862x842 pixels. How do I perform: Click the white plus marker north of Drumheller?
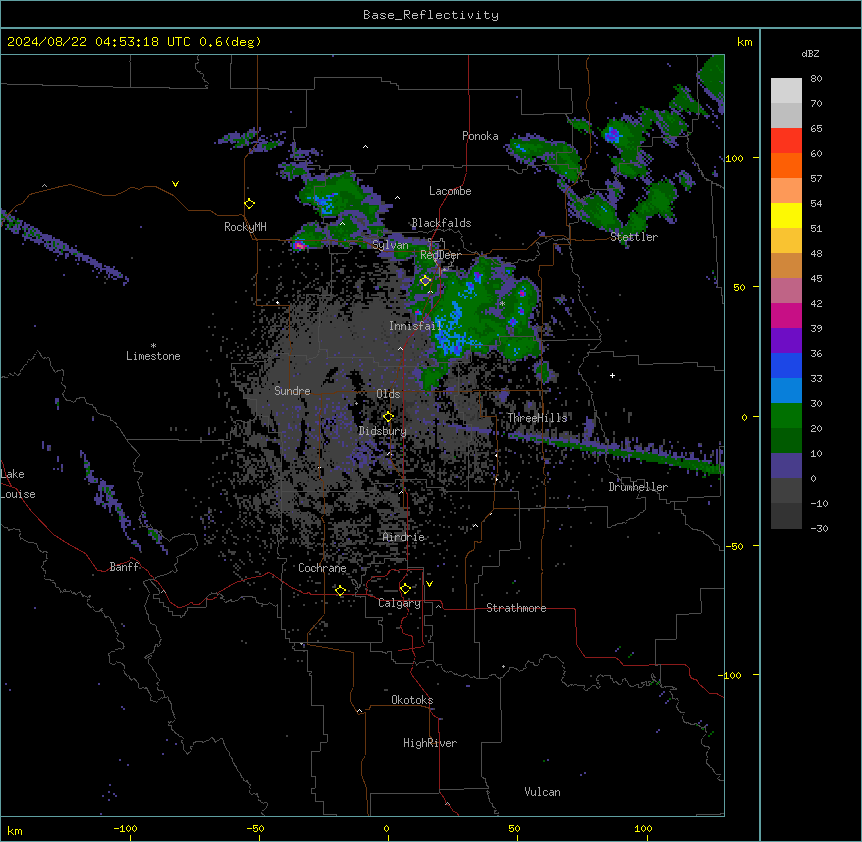click(x=612, y=375)
